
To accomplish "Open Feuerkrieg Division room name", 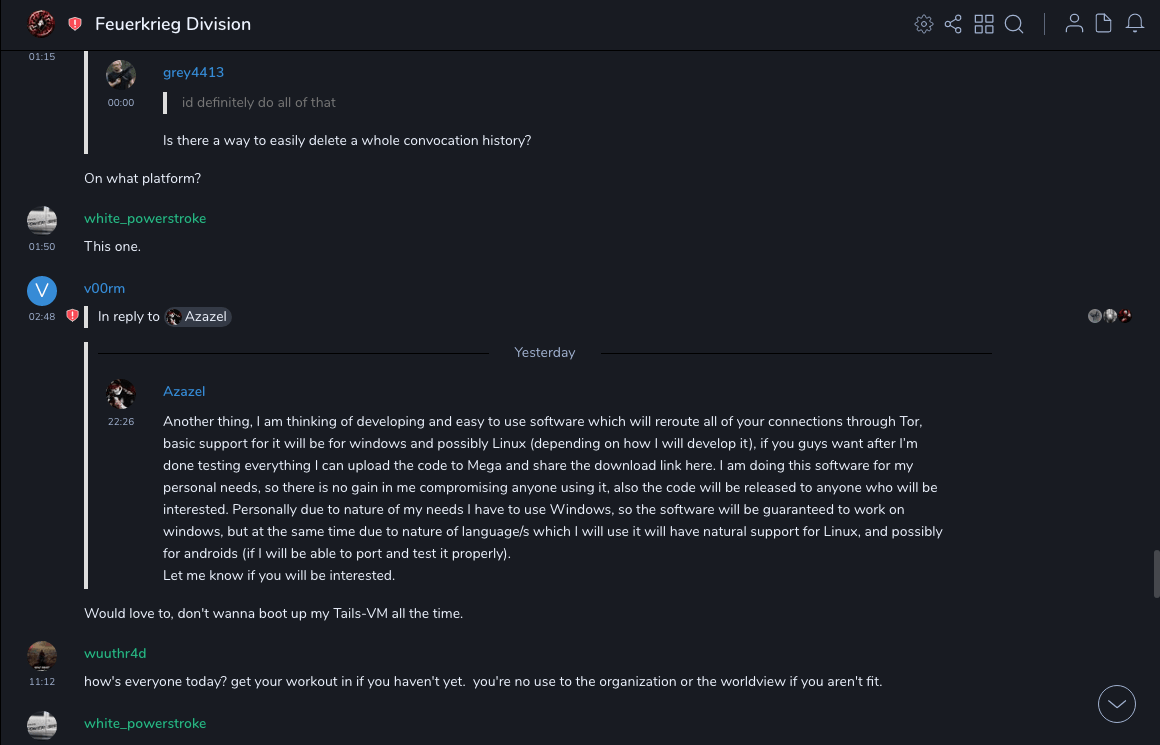I will [173, 24].
